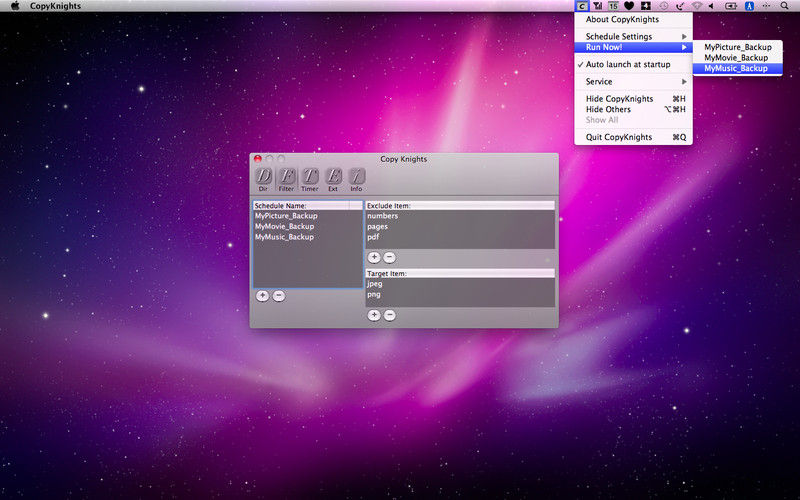The width and height of the screenshot is (800, 500).
Task: Click the blue 'A' input source icon
Action: tap(749, 6)
